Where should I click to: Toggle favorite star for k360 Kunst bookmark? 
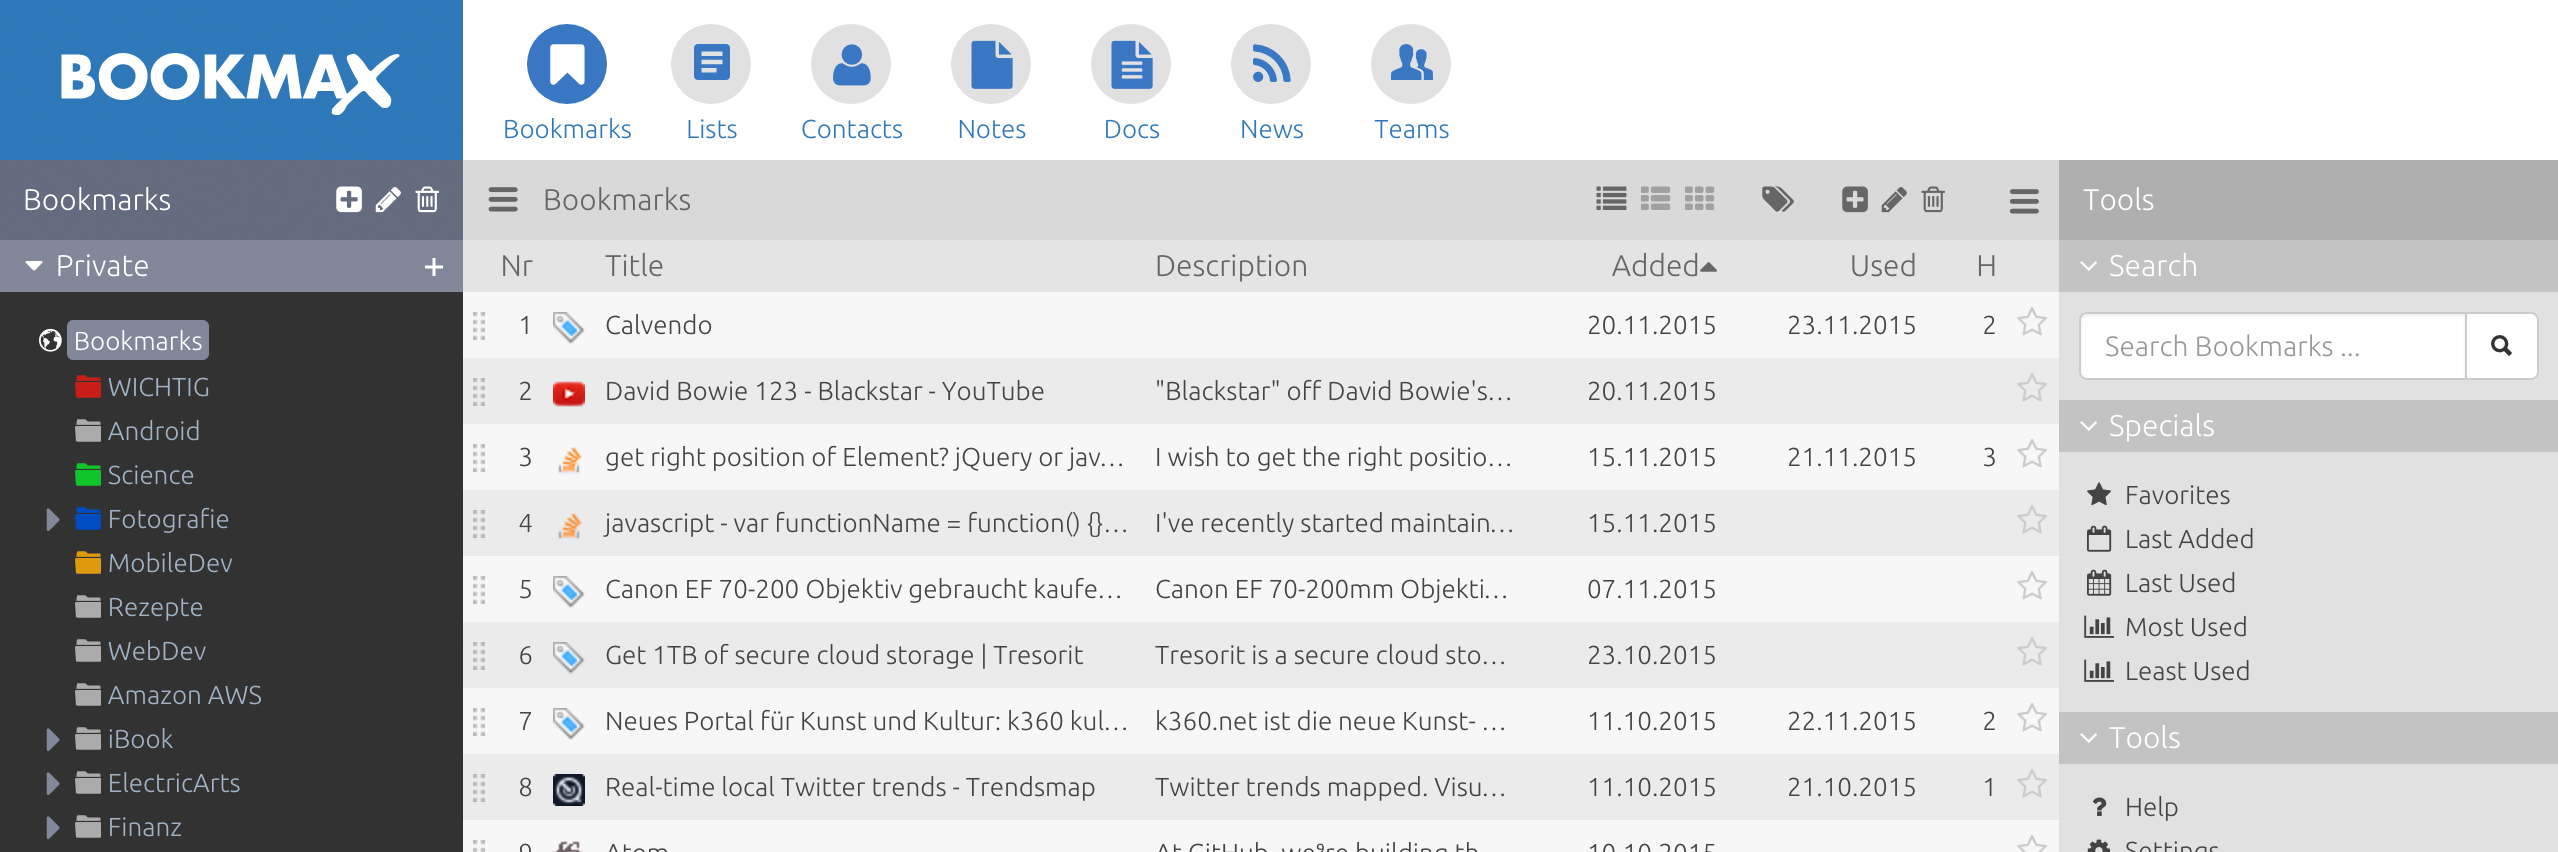click(2031, 719)
